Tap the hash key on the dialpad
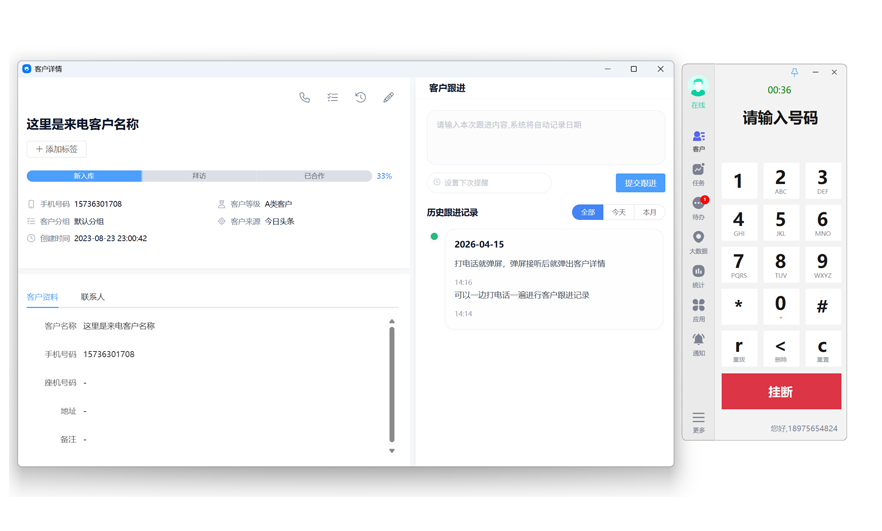Viewport: 882px width, 531px height. point(823,307)
